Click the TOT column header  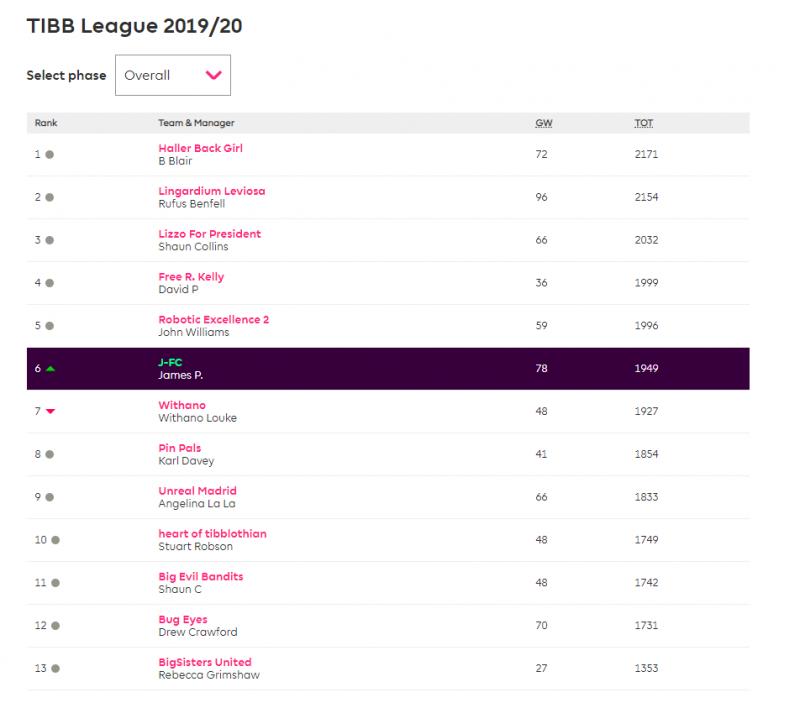click(644, 123)
